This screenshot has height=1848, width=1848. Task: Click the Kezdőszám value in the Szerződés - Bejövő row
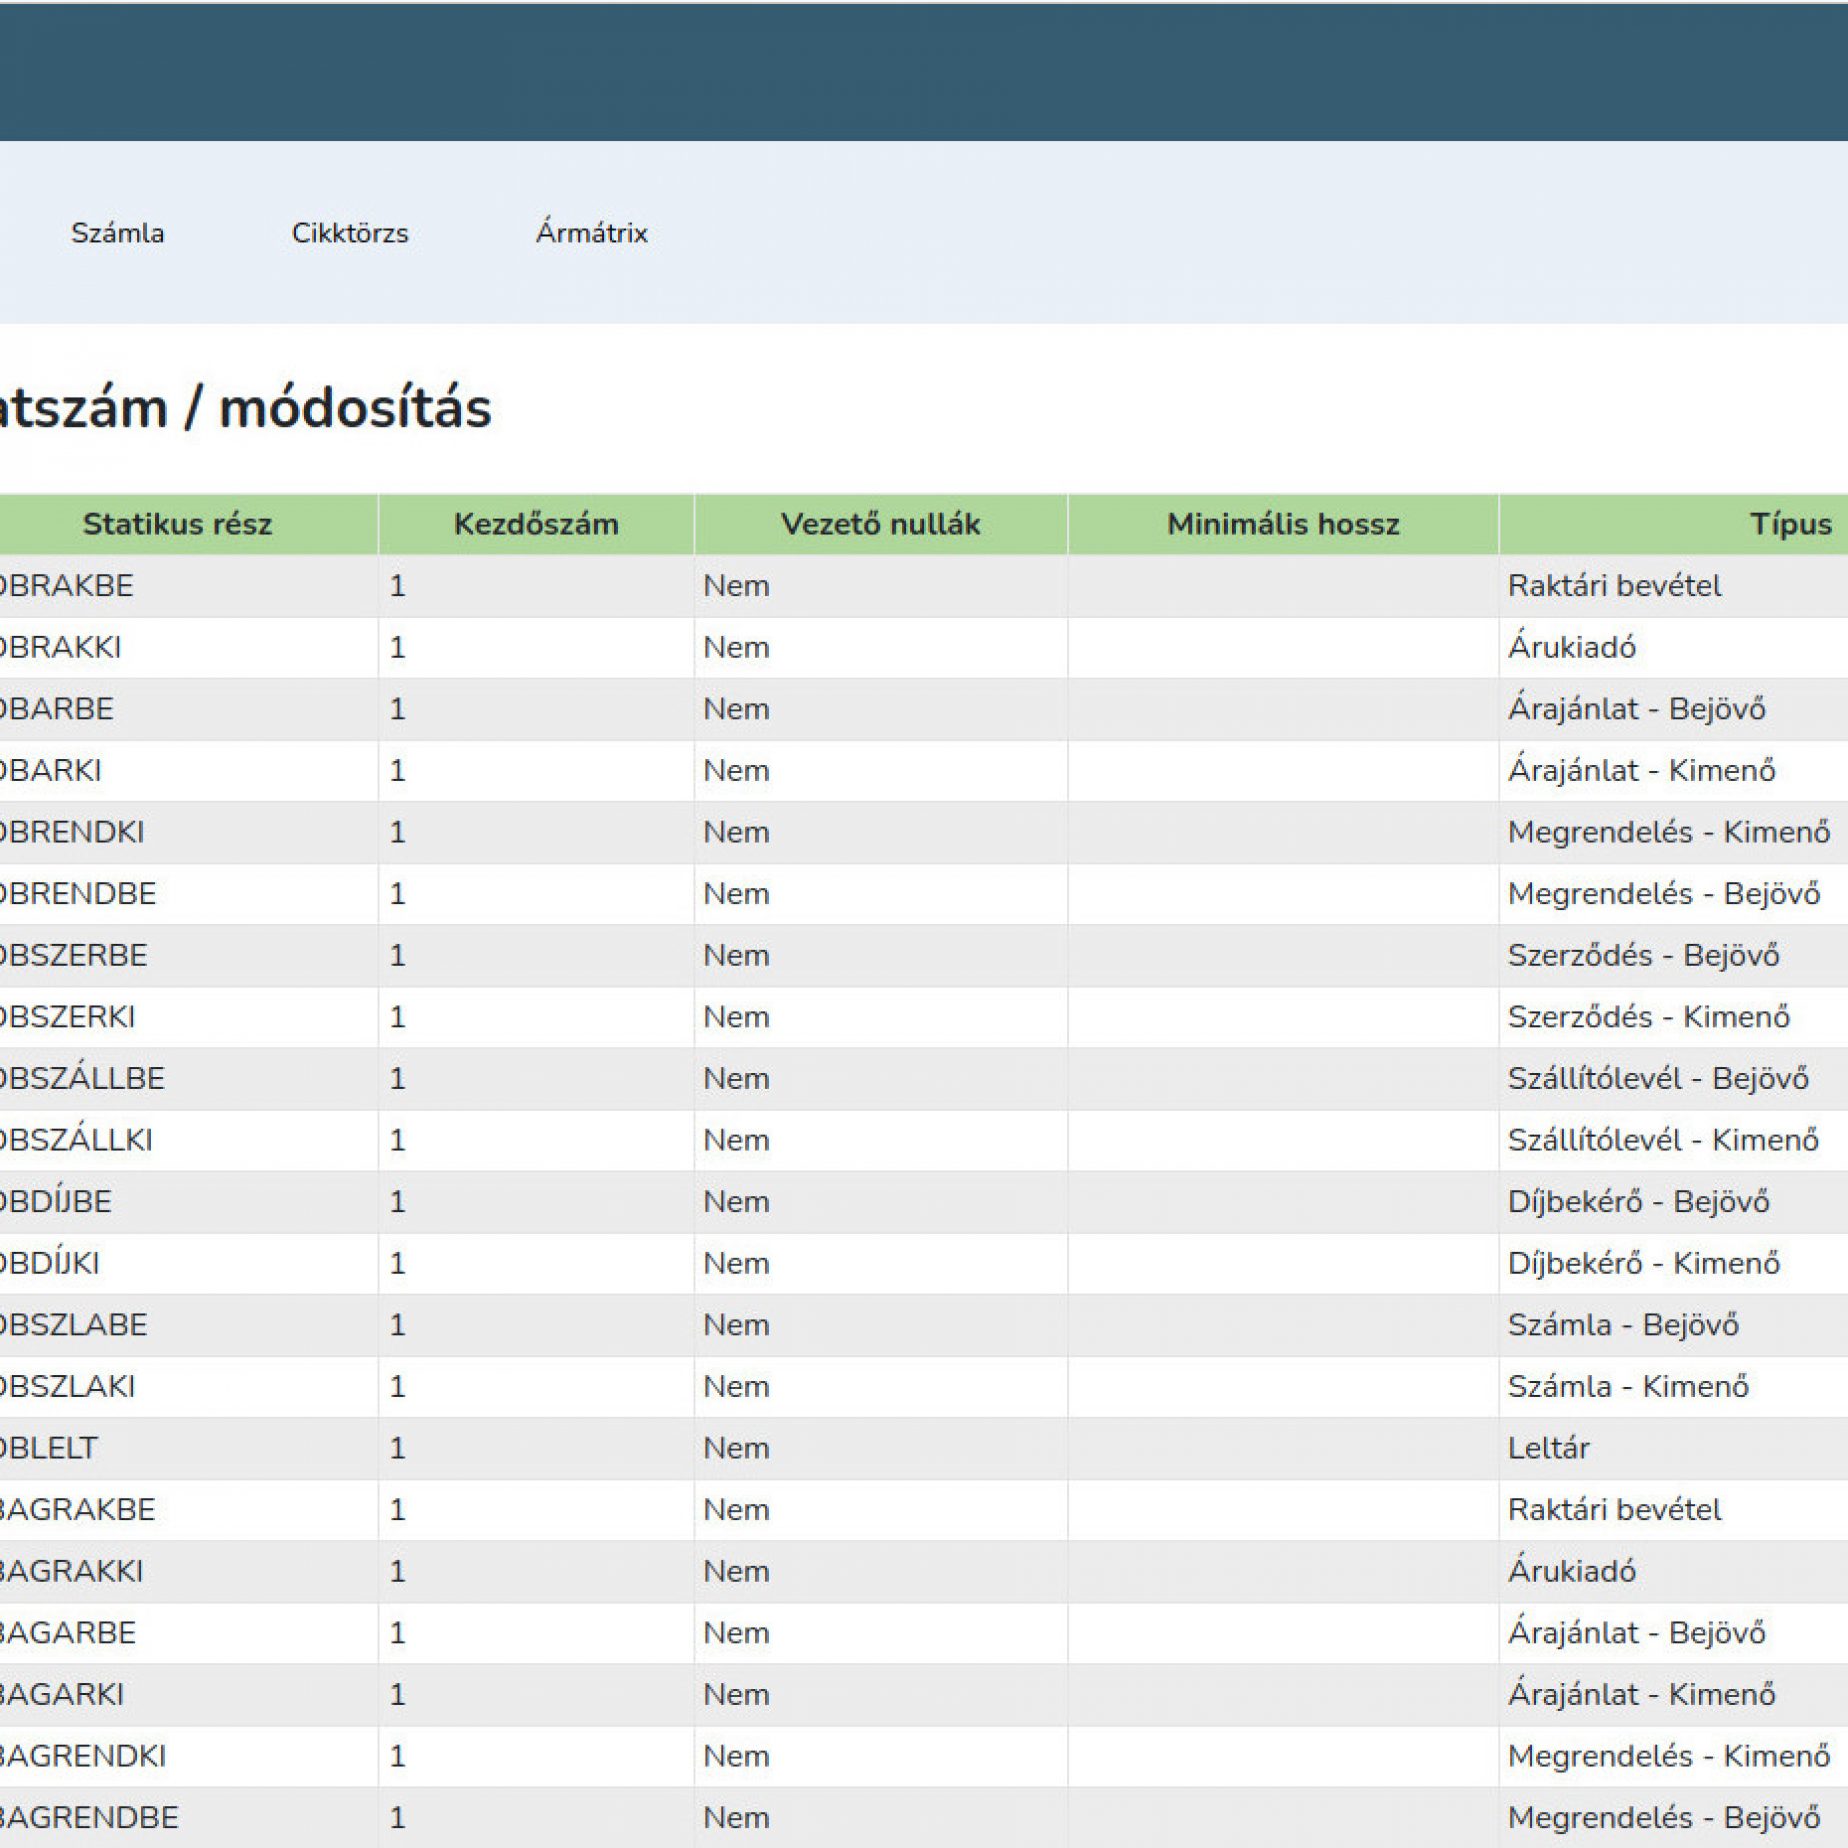[x=397, y=955]
